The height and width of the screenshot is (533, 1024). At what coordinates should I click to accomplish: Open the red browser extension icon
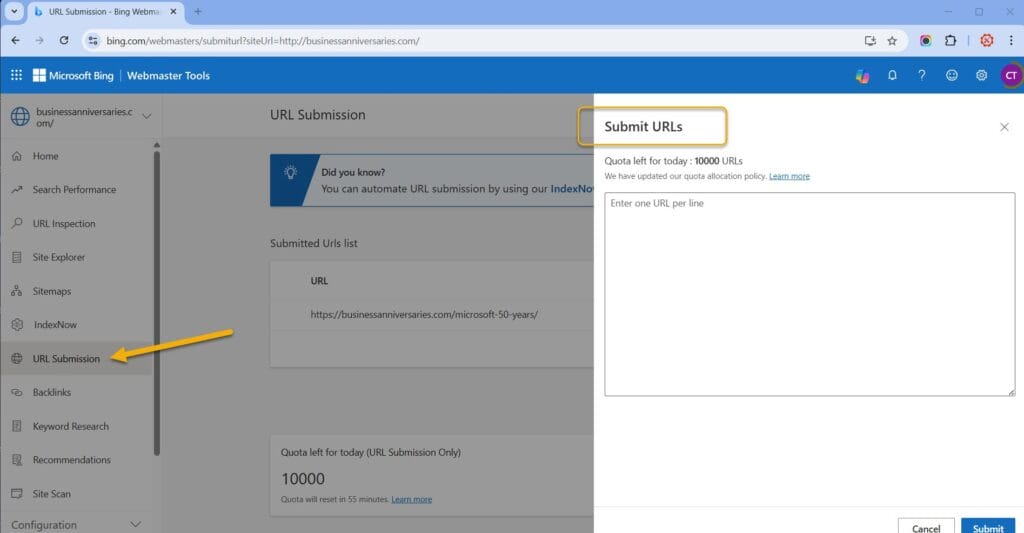click(x=987, y=40)
